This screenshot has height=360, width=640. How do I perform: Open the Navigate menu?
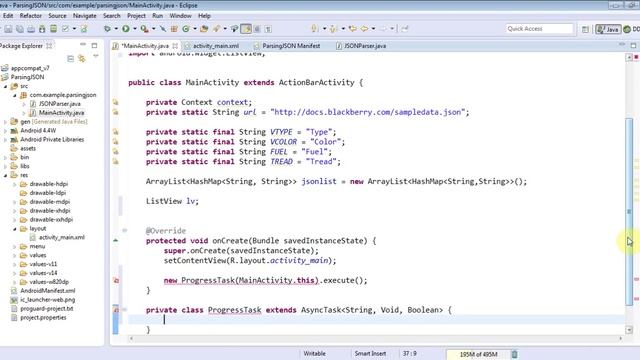point(84,16)
